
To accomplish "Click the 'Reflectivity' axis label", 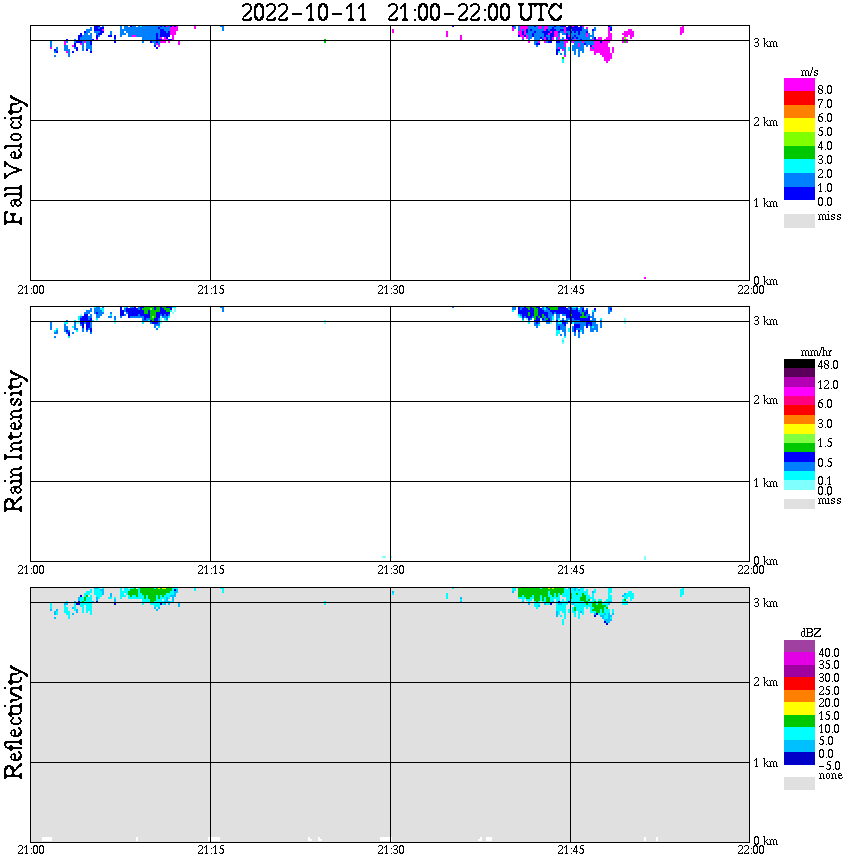I will 14,722.
